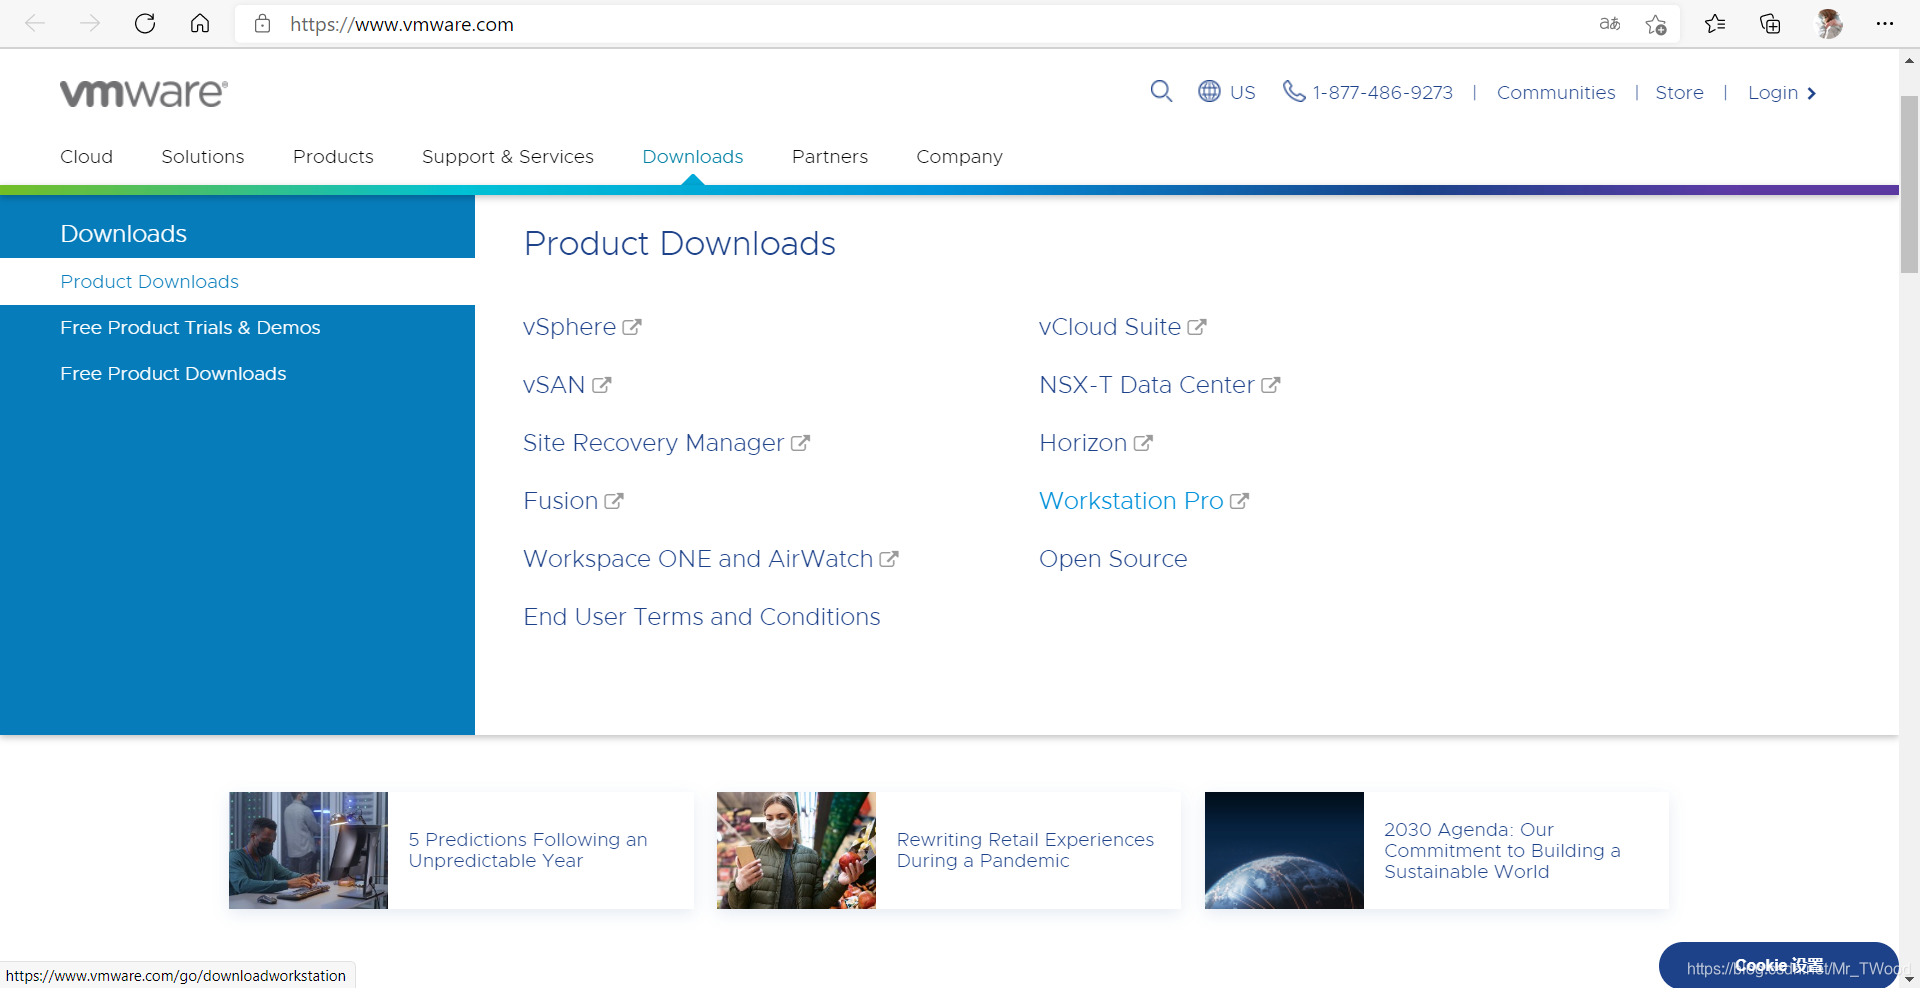Click the phone icon
This screenshot has width=1920, height=988.
click(1294, 92)
